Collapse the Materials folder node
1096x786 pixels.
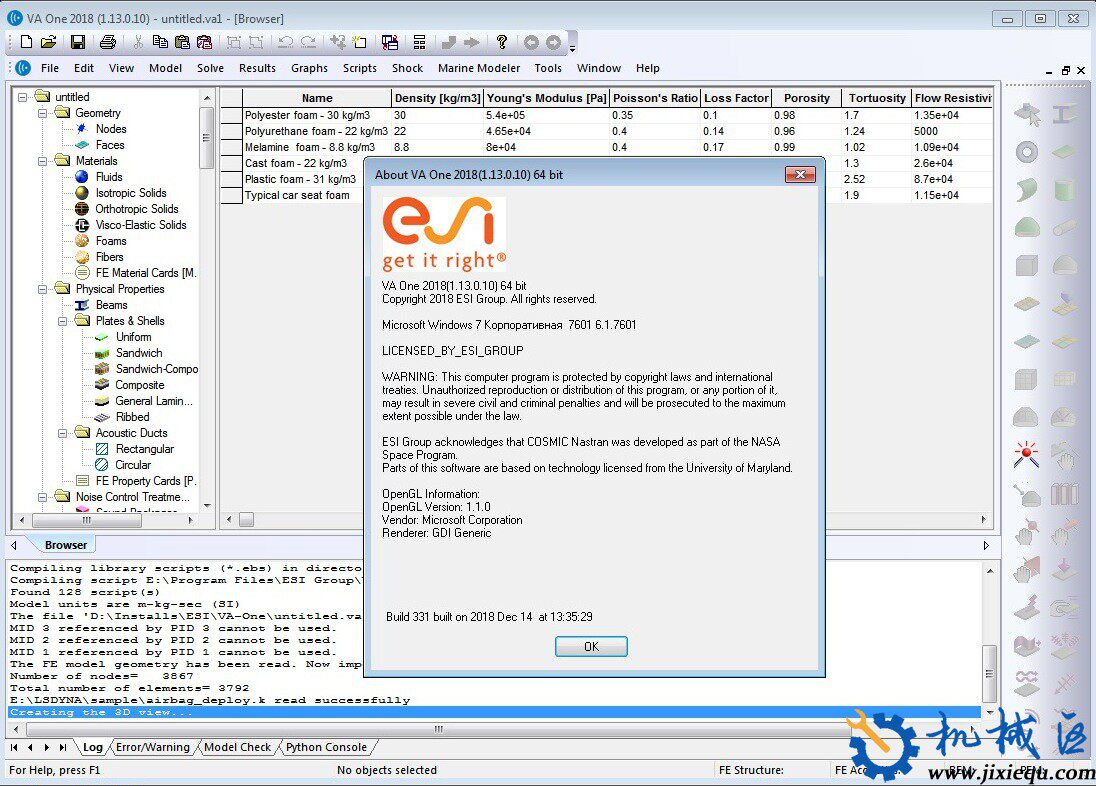coord(43,161)
